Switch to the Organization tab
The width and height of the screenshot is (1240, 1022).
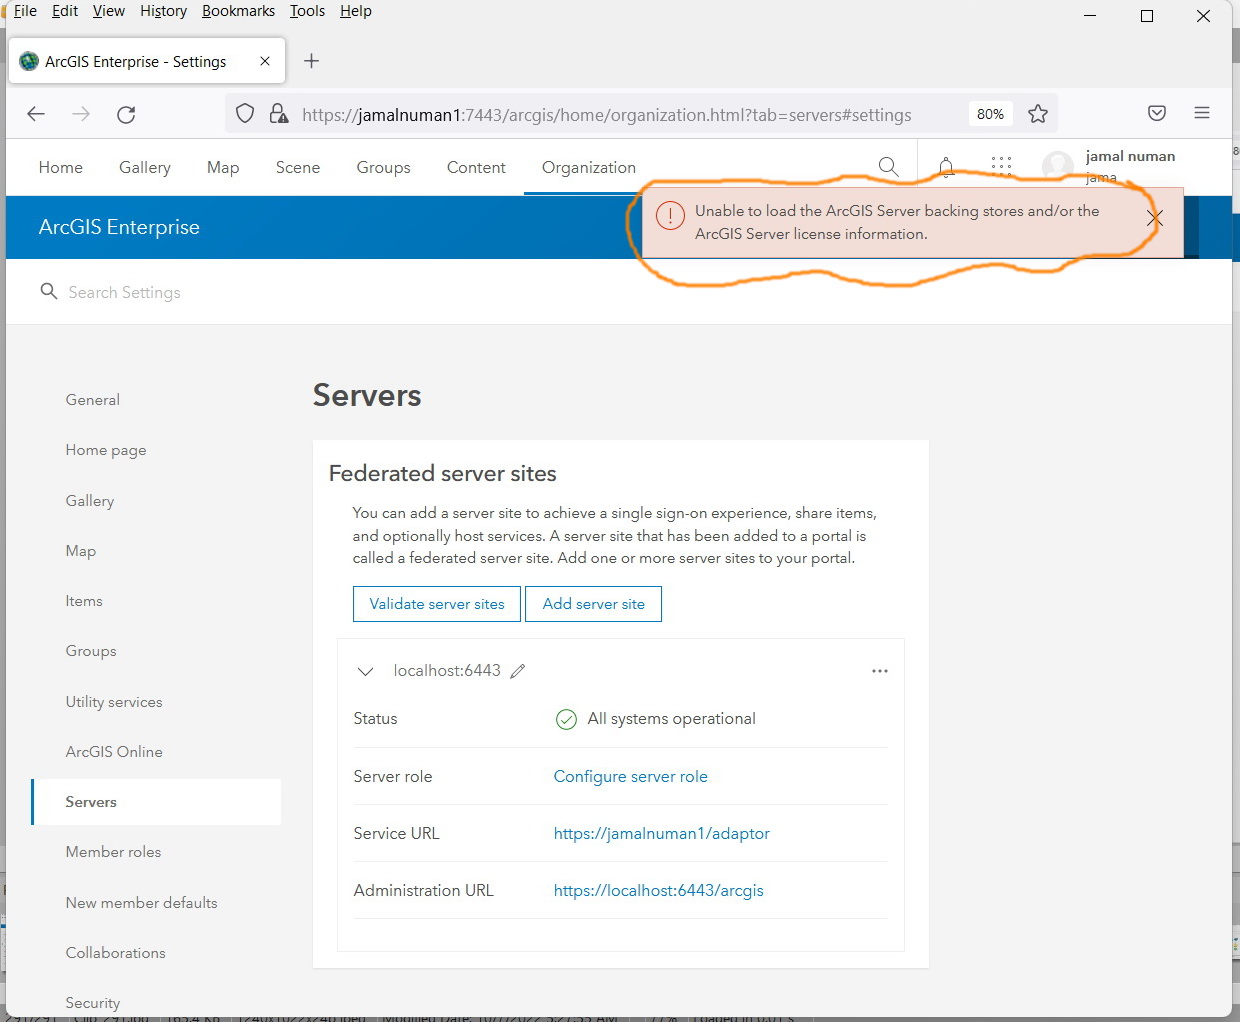point(588,167)
